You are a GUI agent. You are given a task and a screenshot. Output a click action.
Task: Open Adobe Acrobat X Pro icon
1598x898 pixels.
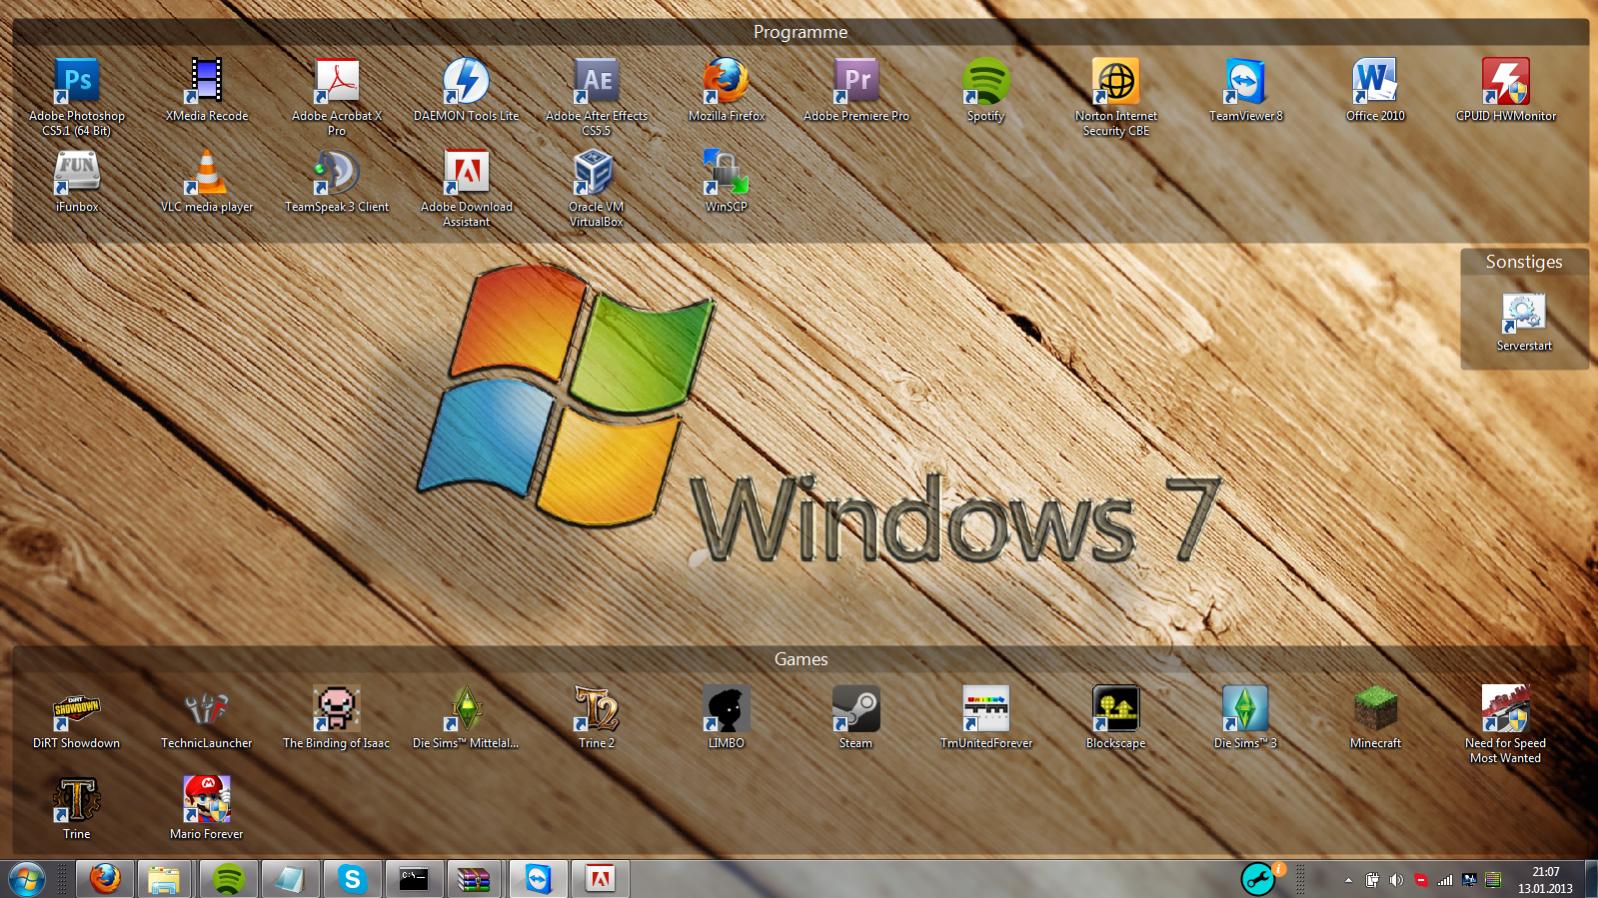pyautogui.click(x=337, y=96)
